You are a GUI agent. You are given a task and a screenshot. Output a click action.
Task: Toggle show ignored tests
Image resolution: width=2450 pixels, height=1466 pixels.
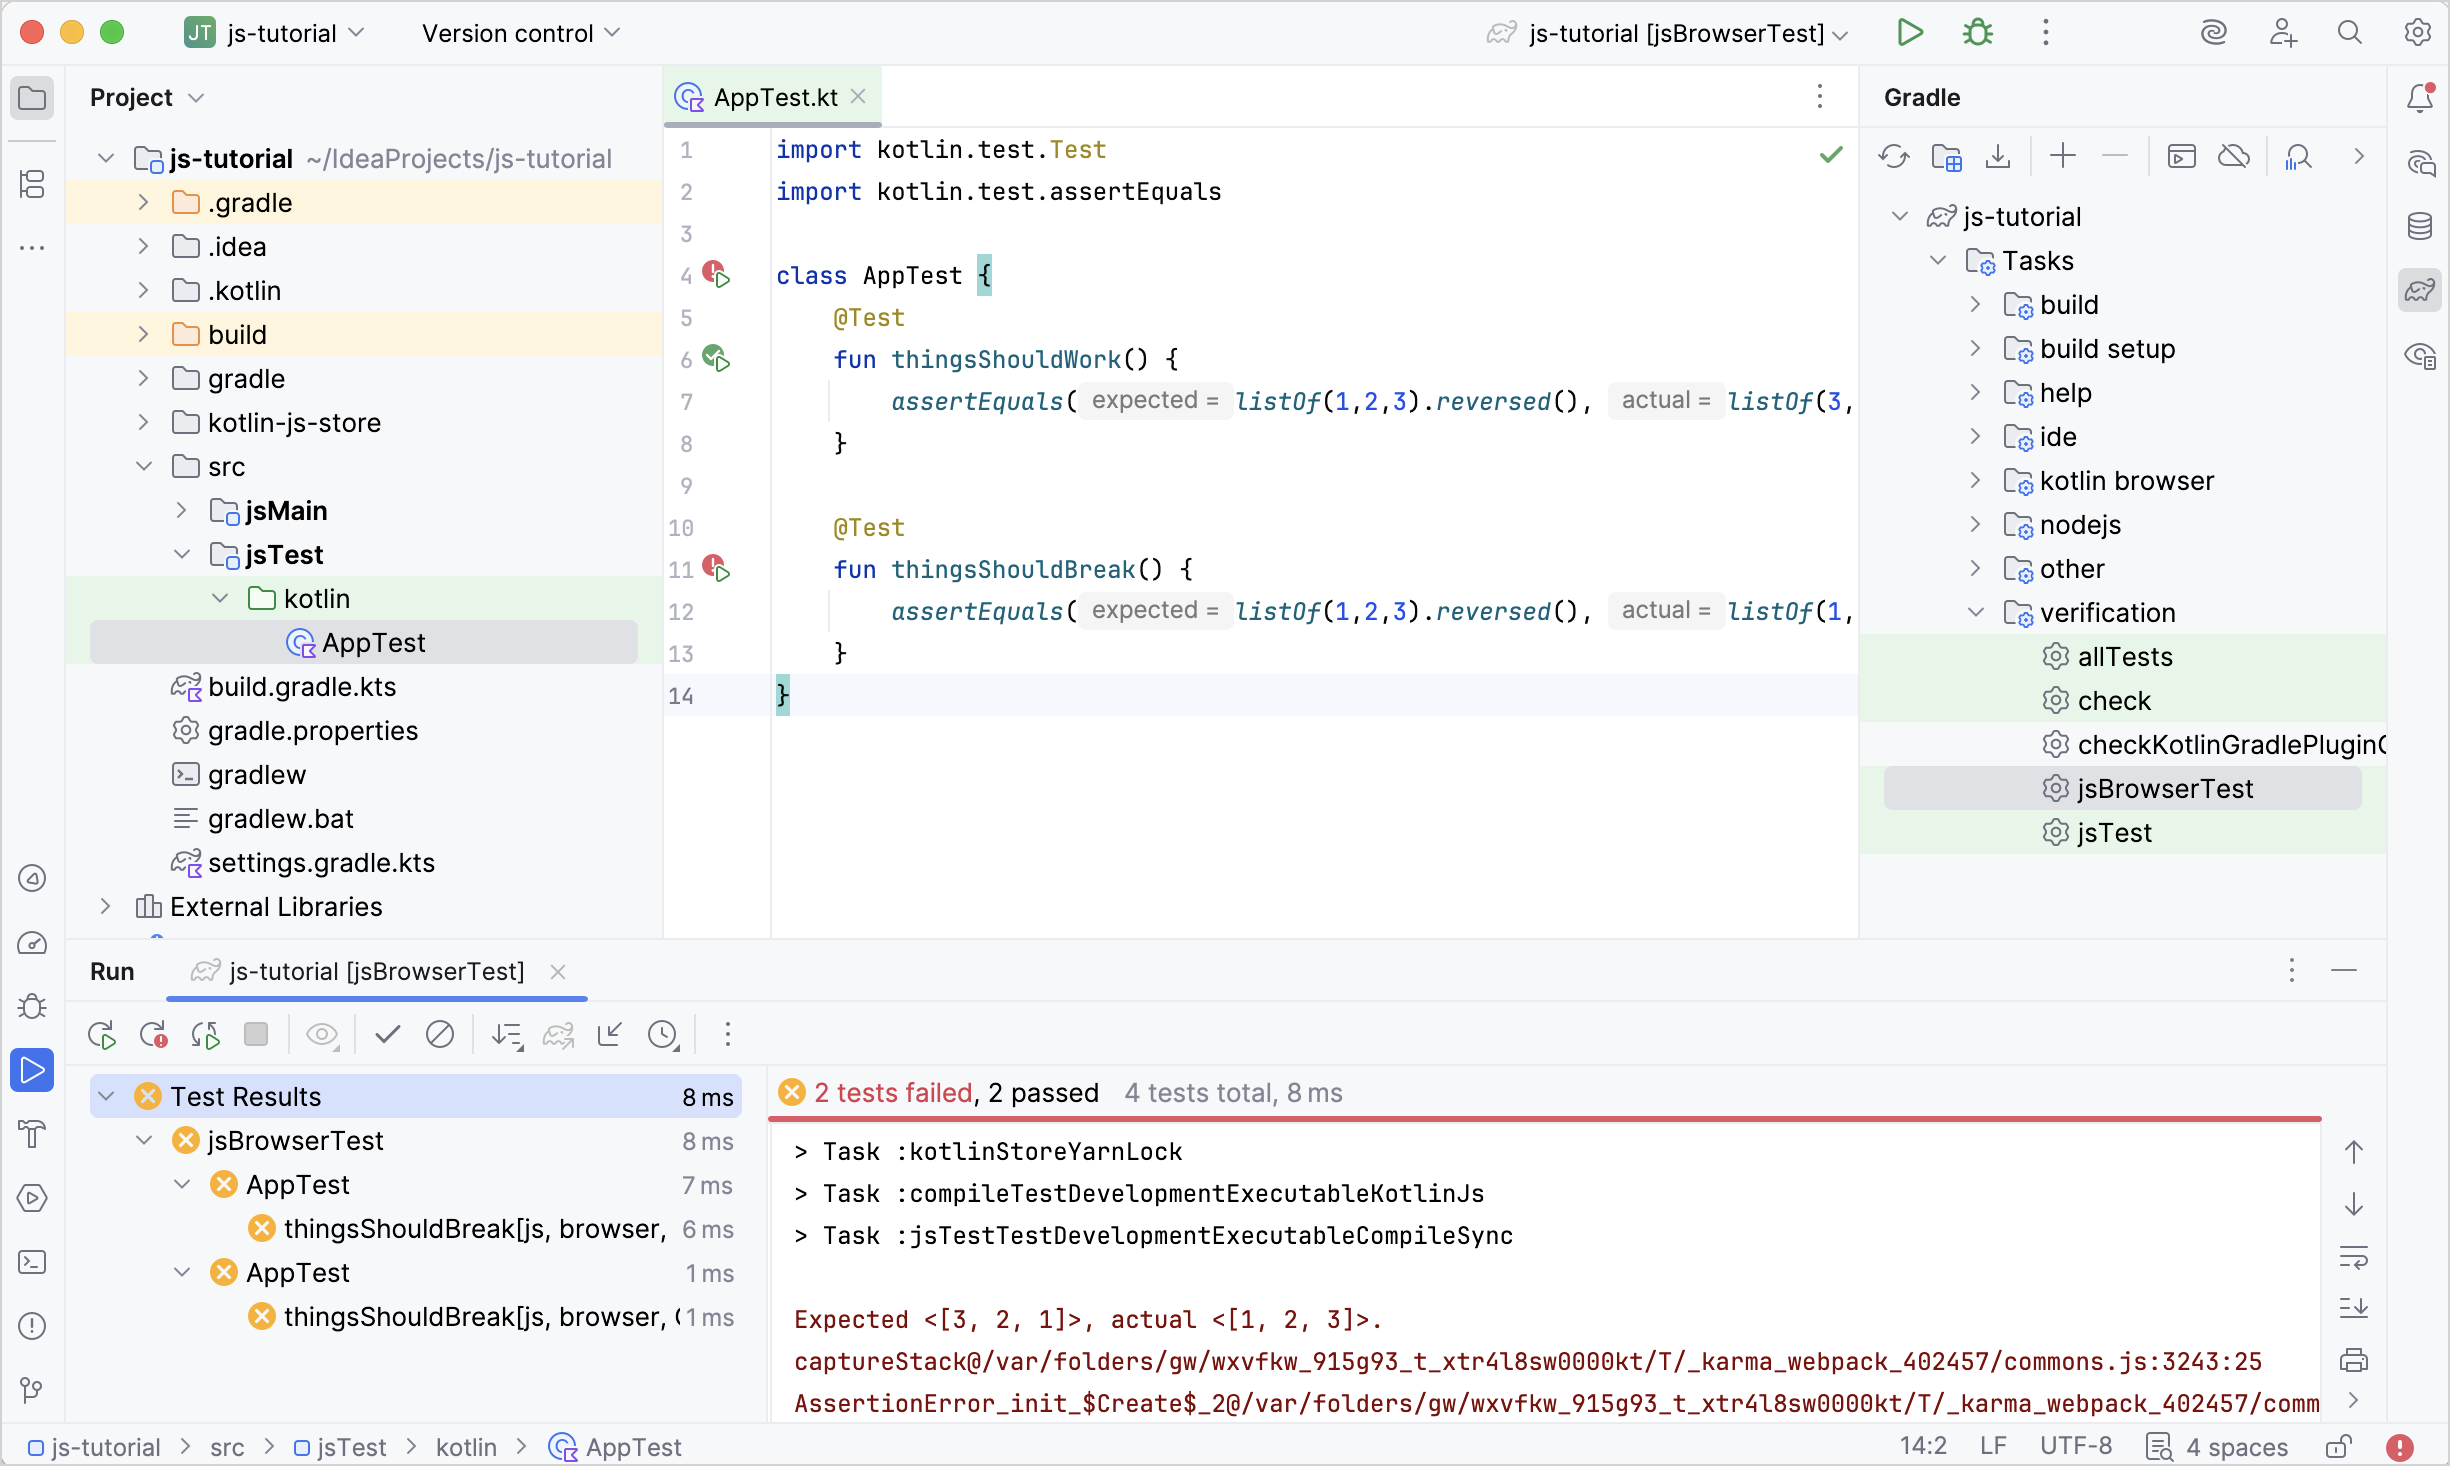(x=440, y=1034)
